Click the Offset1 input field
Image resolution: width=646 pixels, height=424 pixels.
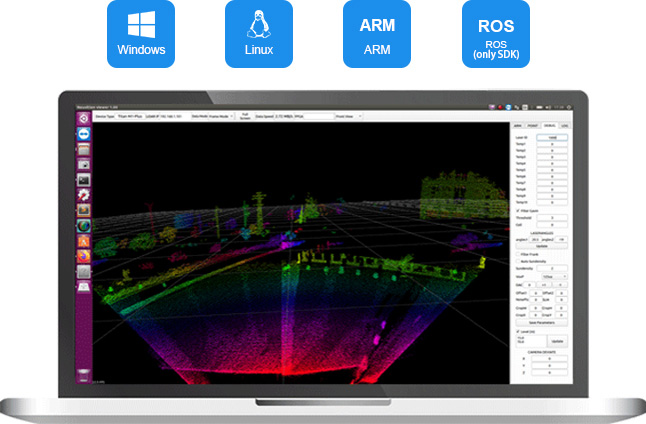coord(536,293)
